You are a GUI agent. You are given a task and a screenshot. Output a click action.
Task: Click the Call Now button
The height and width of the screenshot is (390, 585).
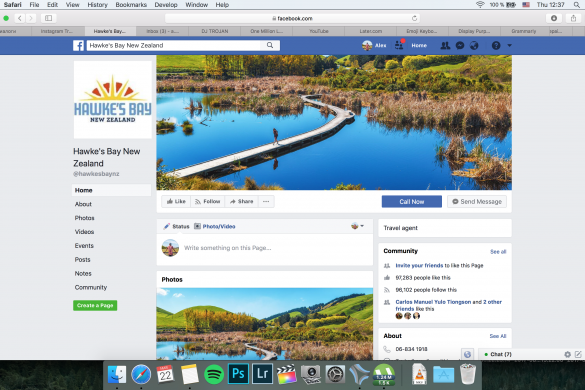point(412,202)
